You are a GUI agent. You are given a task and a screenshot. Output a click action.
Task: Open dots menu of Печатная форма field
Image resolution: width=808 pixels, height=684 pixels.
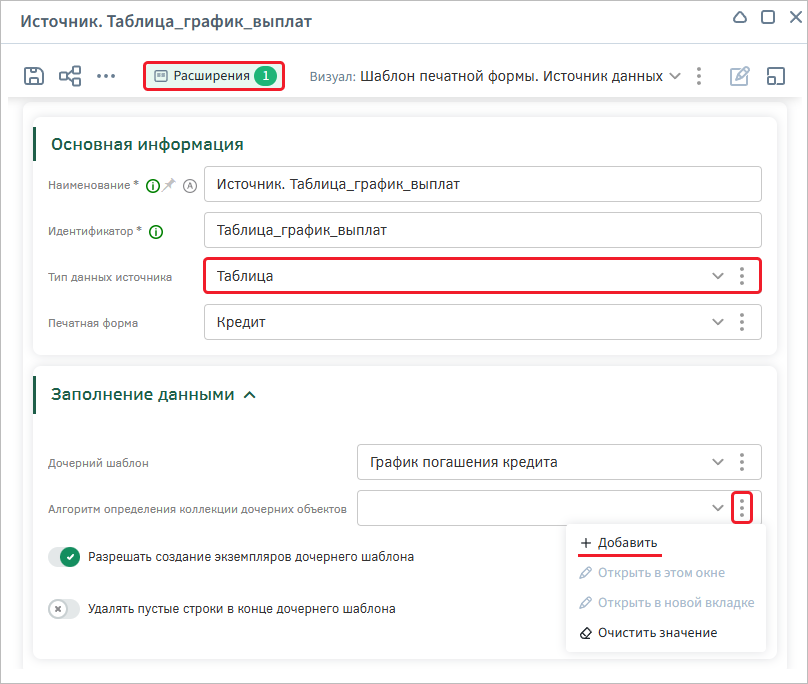(x=742, y=322)
